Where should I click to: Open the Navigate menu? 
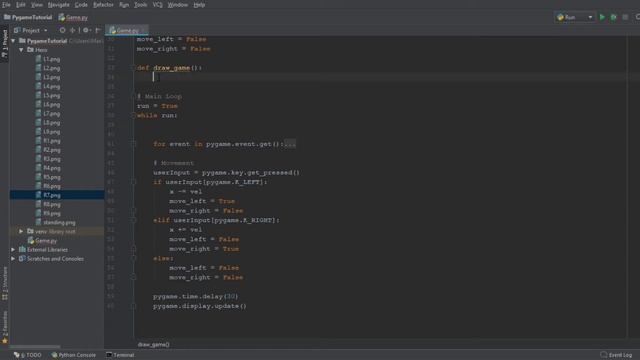click(58, 5)
